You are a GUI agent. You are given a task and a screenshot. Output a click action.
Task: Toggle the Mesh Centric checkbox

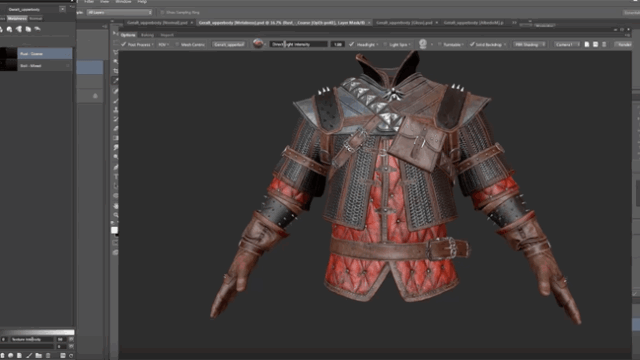[x=177, y=44]
